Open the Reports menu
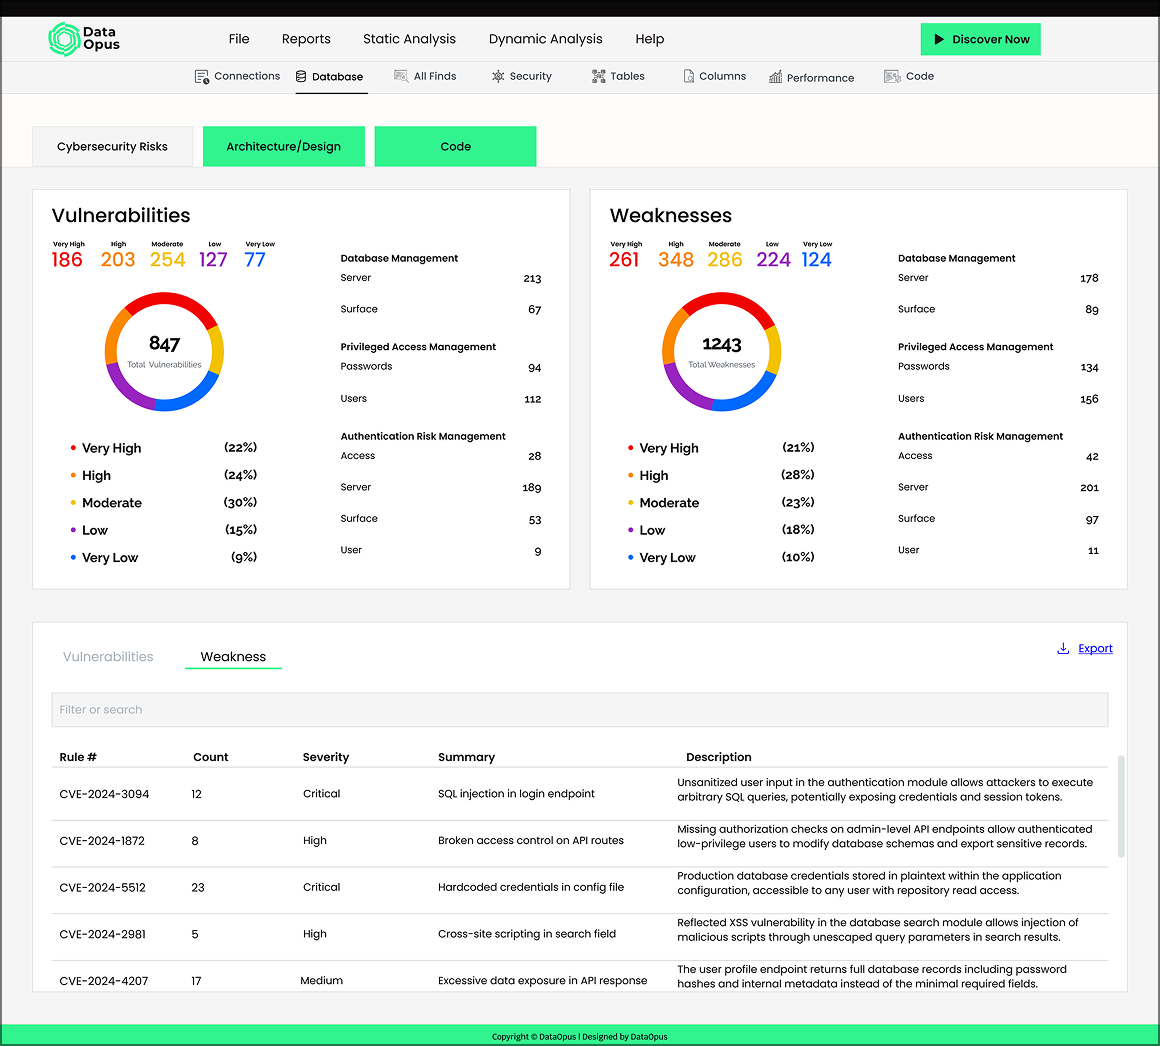The image size is (1160, 1046). point(306,38)
